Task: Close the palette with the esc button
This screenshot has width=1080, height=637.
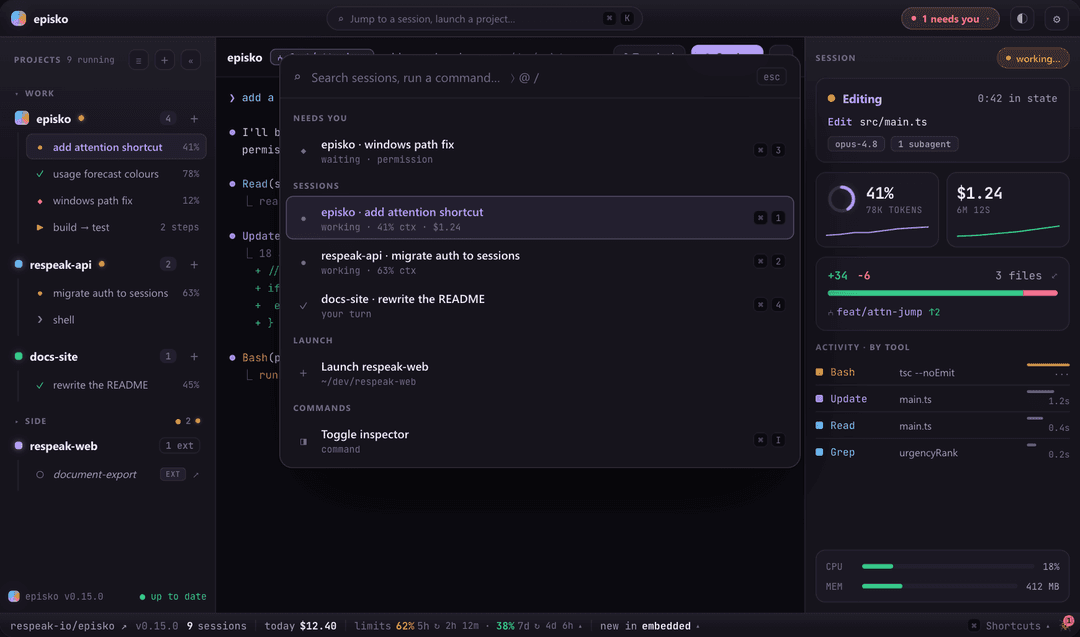Action: point(771,77)
